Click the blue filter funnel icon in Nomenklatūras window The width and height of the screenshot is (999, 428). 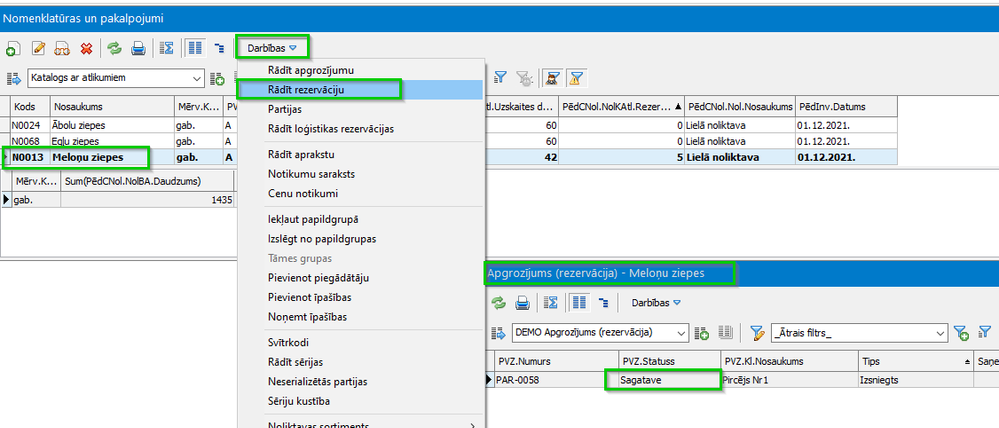501,78
